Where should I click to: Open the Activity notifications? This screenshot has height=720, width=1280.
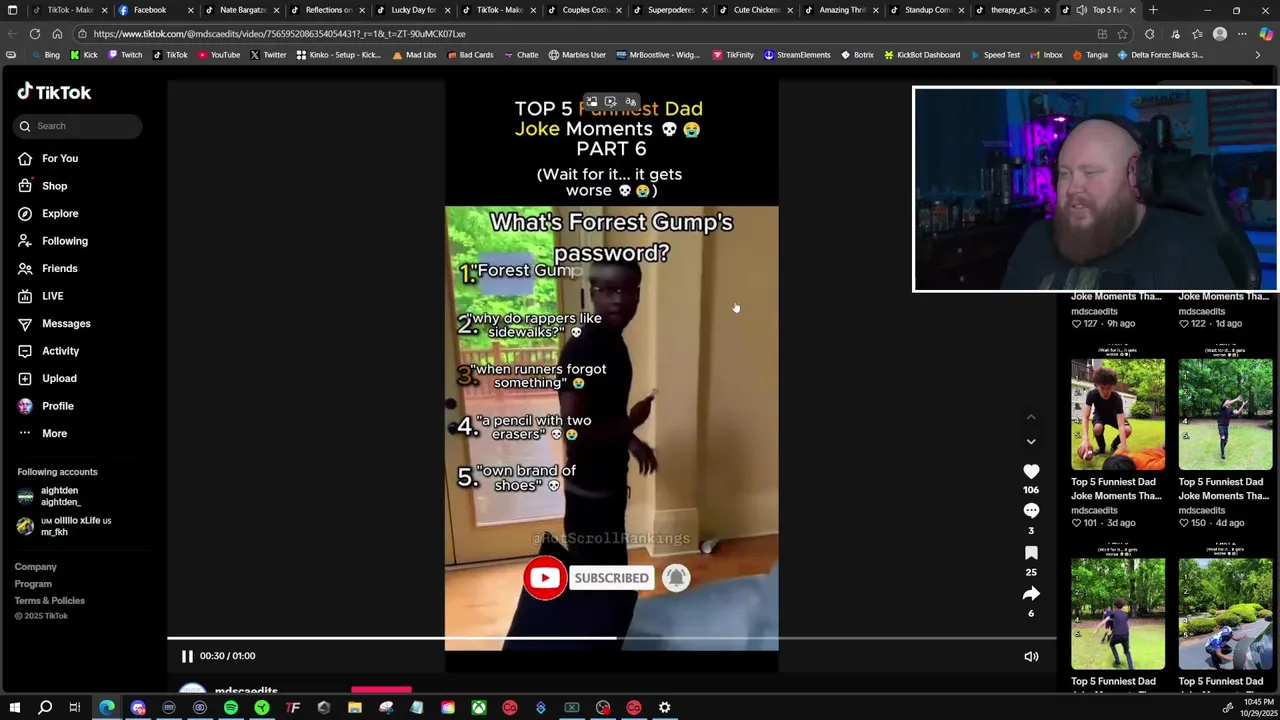tap(49, 351)
